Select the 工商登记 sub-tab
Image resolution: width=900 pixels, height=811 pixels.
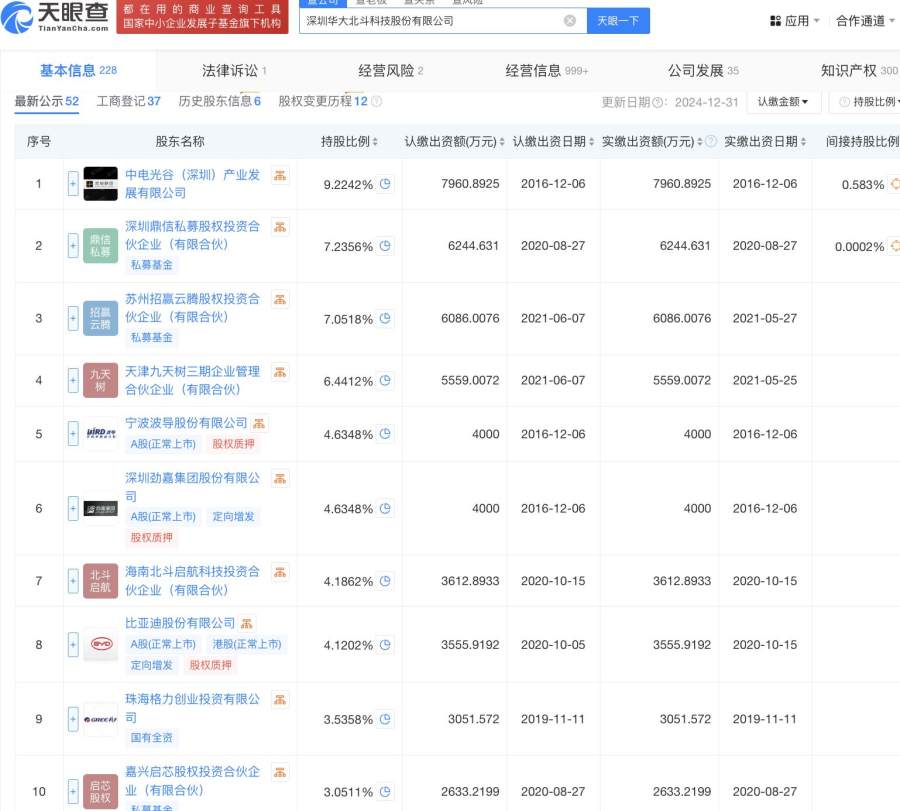(x=128, y=102)
